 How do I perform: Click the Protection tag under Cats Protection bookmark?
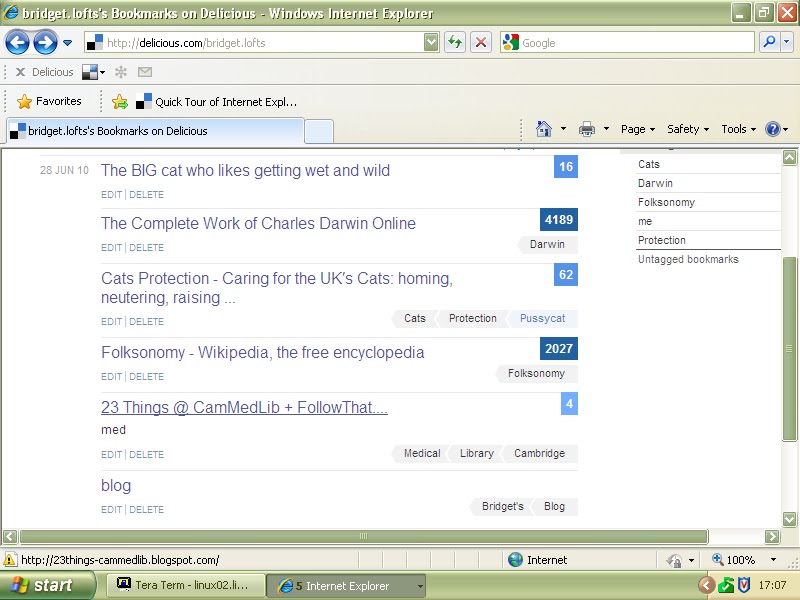coord(472,318)
